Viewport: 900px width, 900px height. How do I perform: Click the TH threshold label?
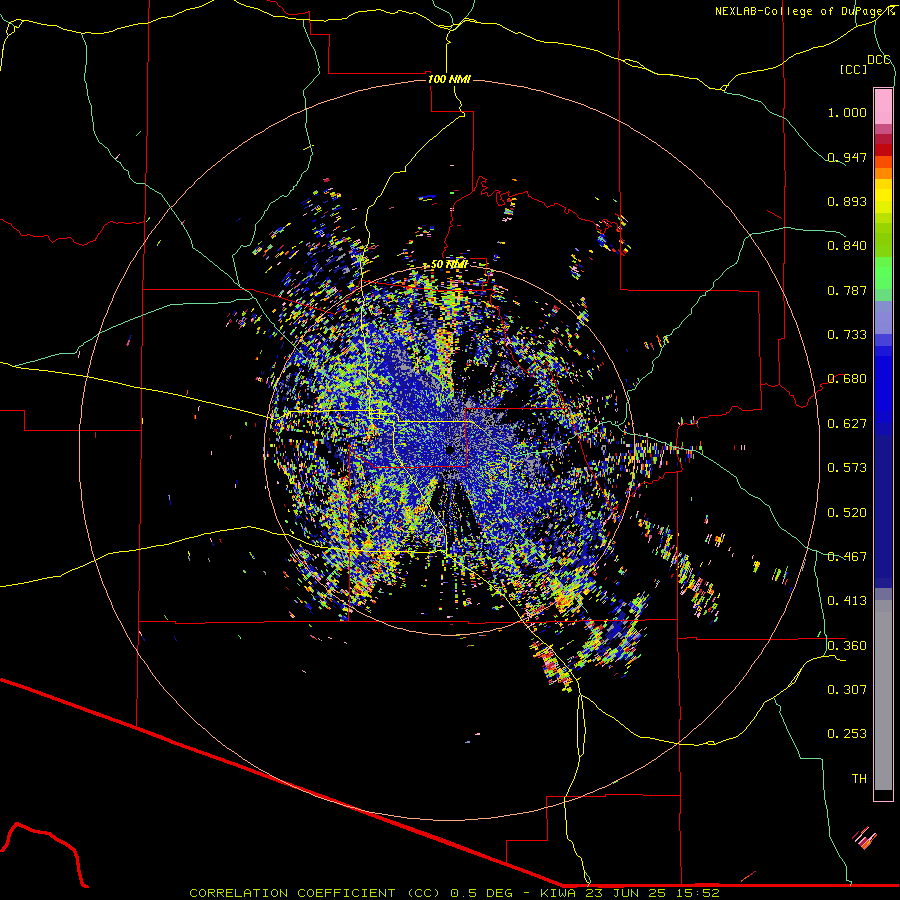click(x=859, y=779)
